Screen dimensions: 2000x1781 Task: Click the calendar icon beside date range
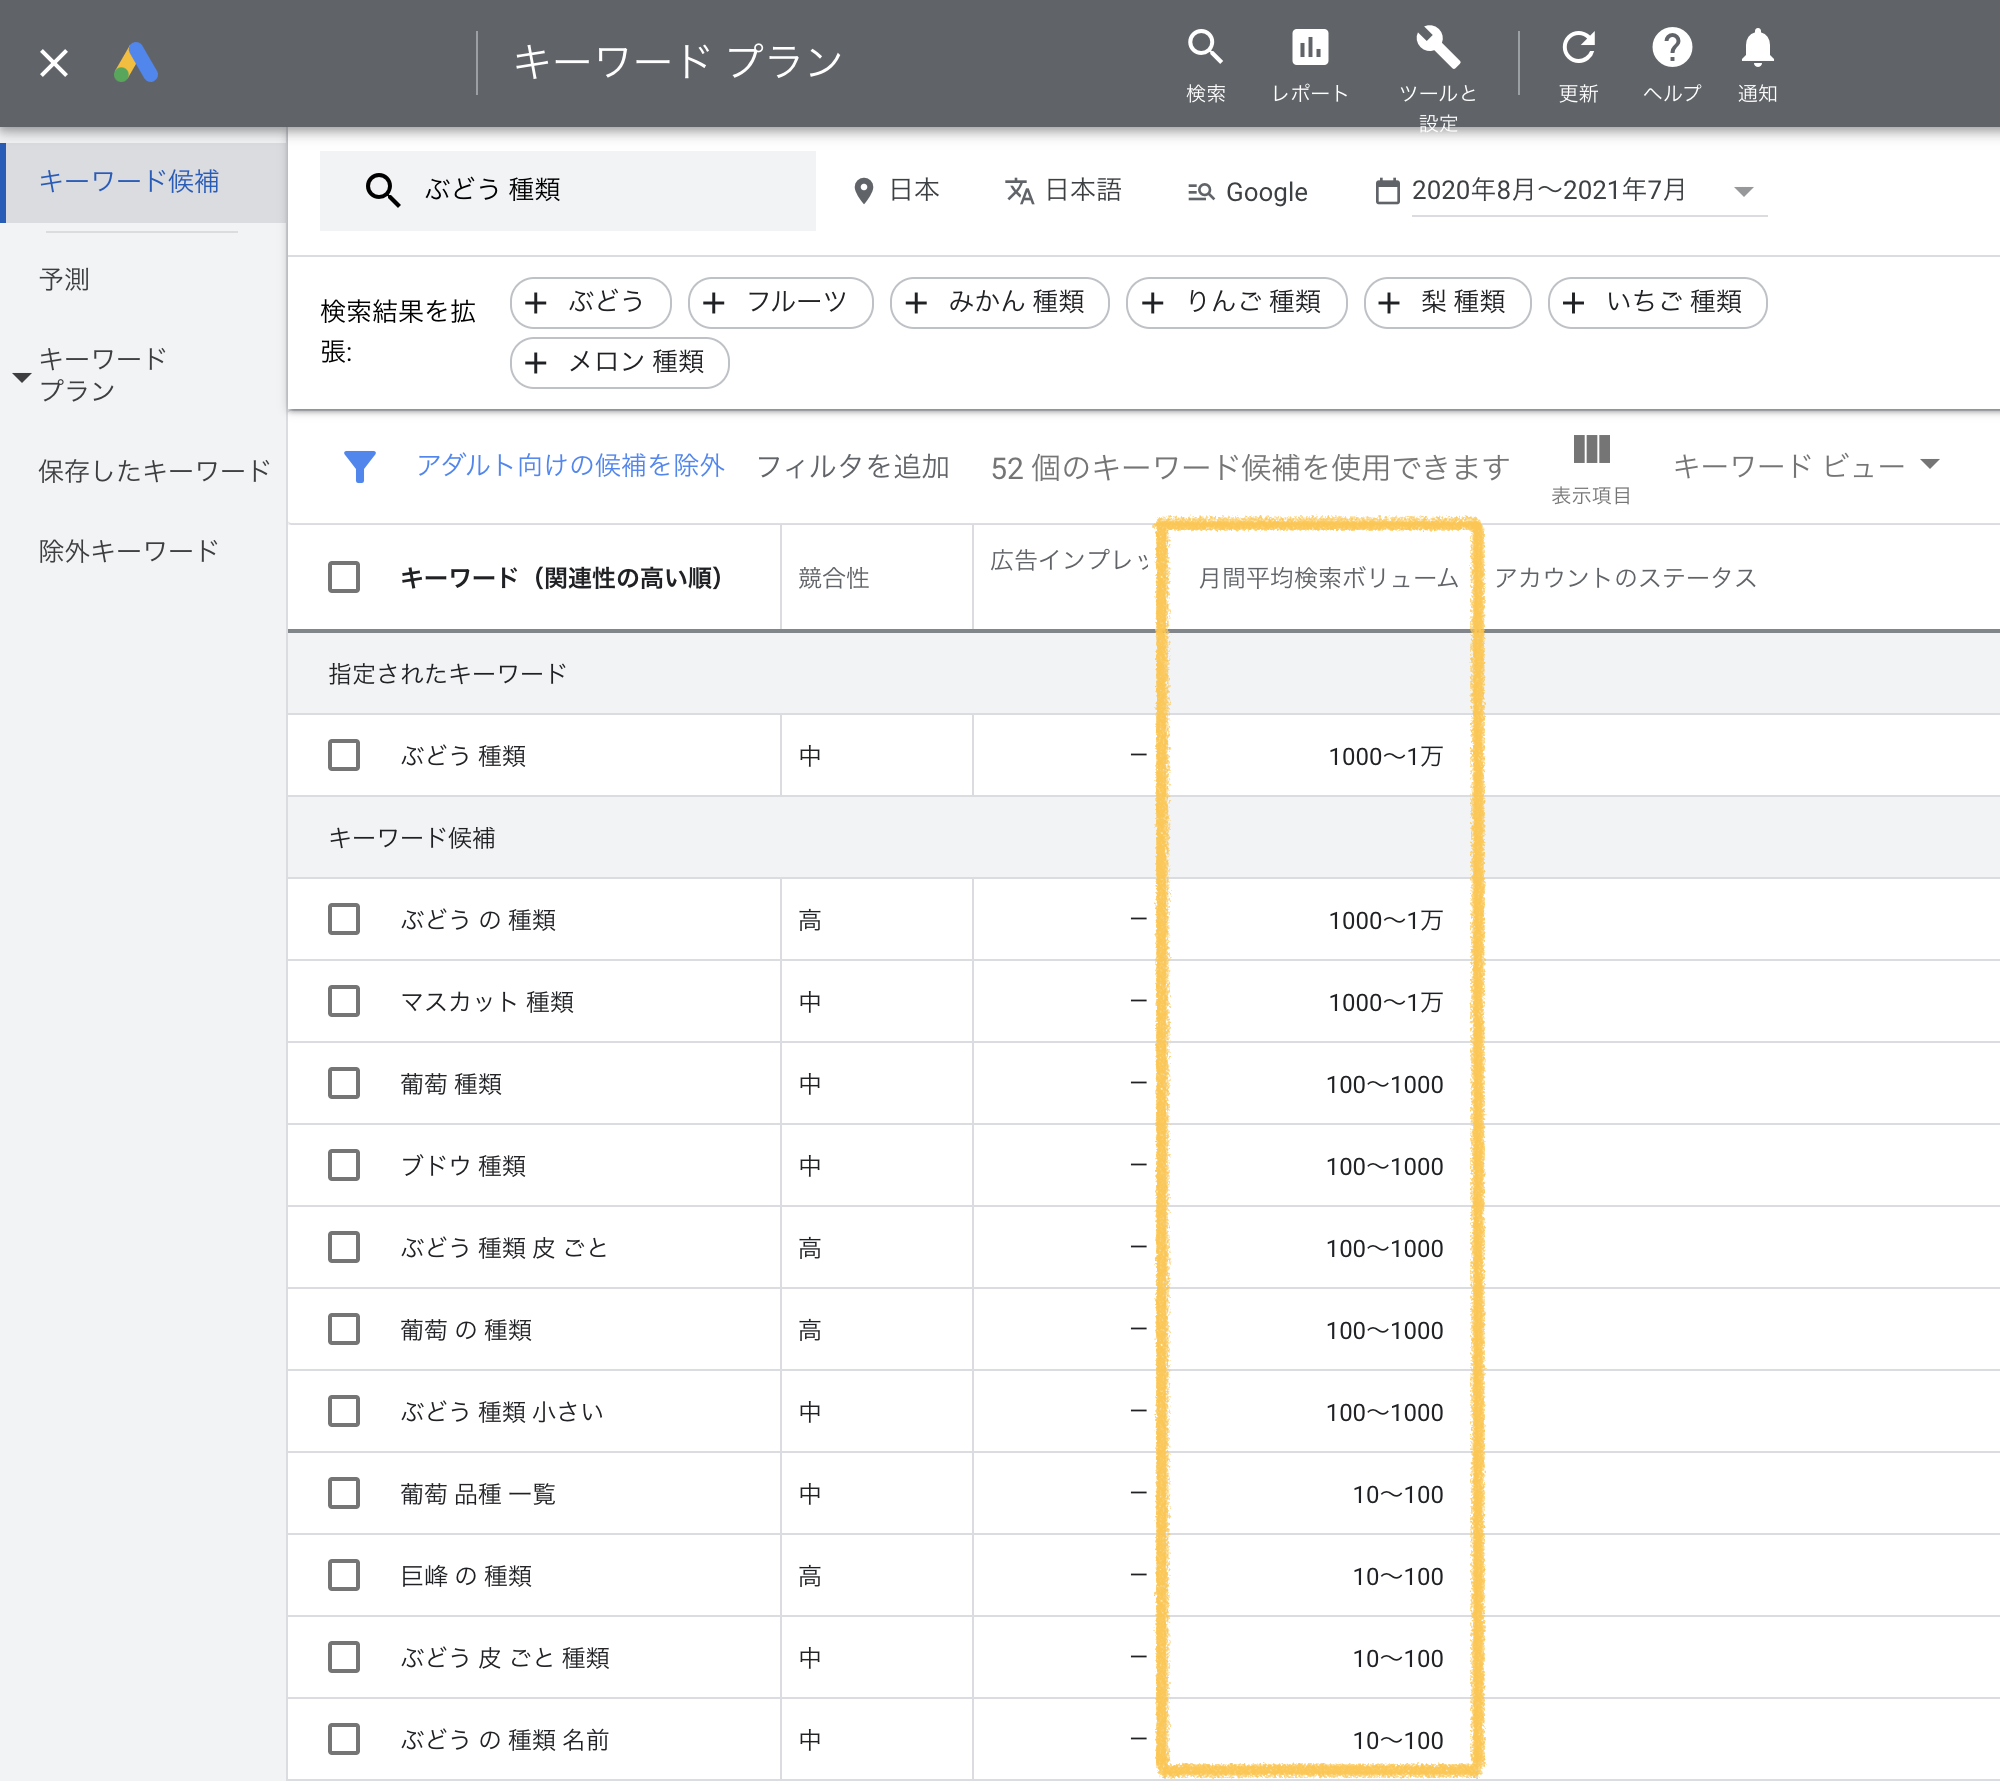pos(1387,190)
